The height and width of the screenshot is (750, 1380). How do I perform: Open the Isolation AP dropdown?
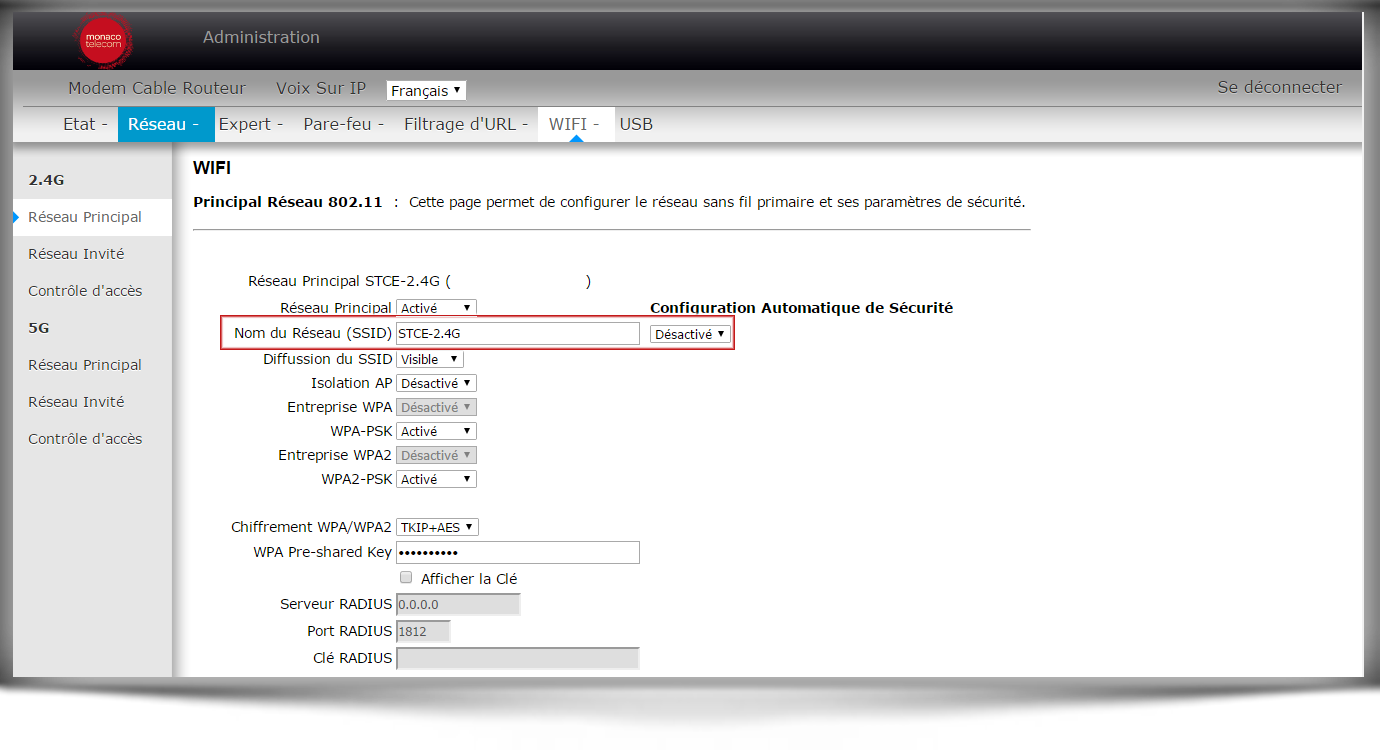(436, 383)
